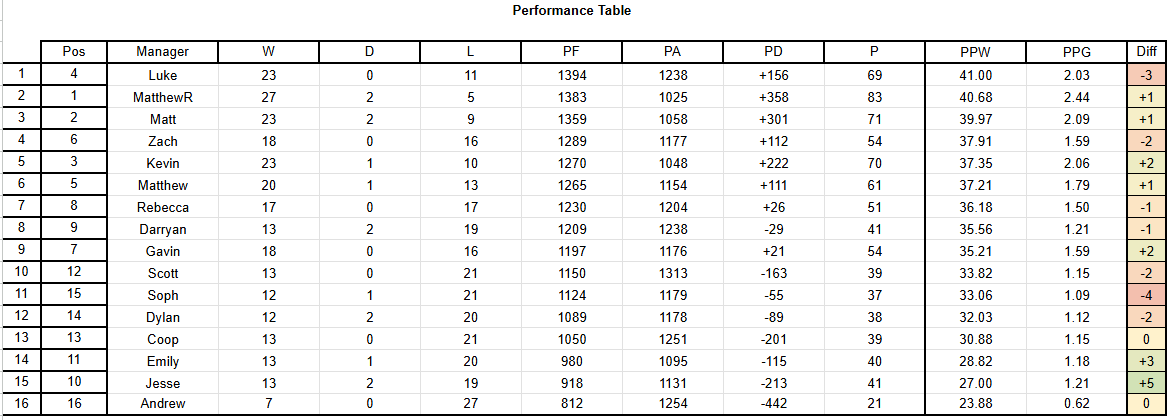Screen dimensions: 1173x420
Task: Click Emily's green +3 Diff cell
Action: click(x=1145, y=361)
